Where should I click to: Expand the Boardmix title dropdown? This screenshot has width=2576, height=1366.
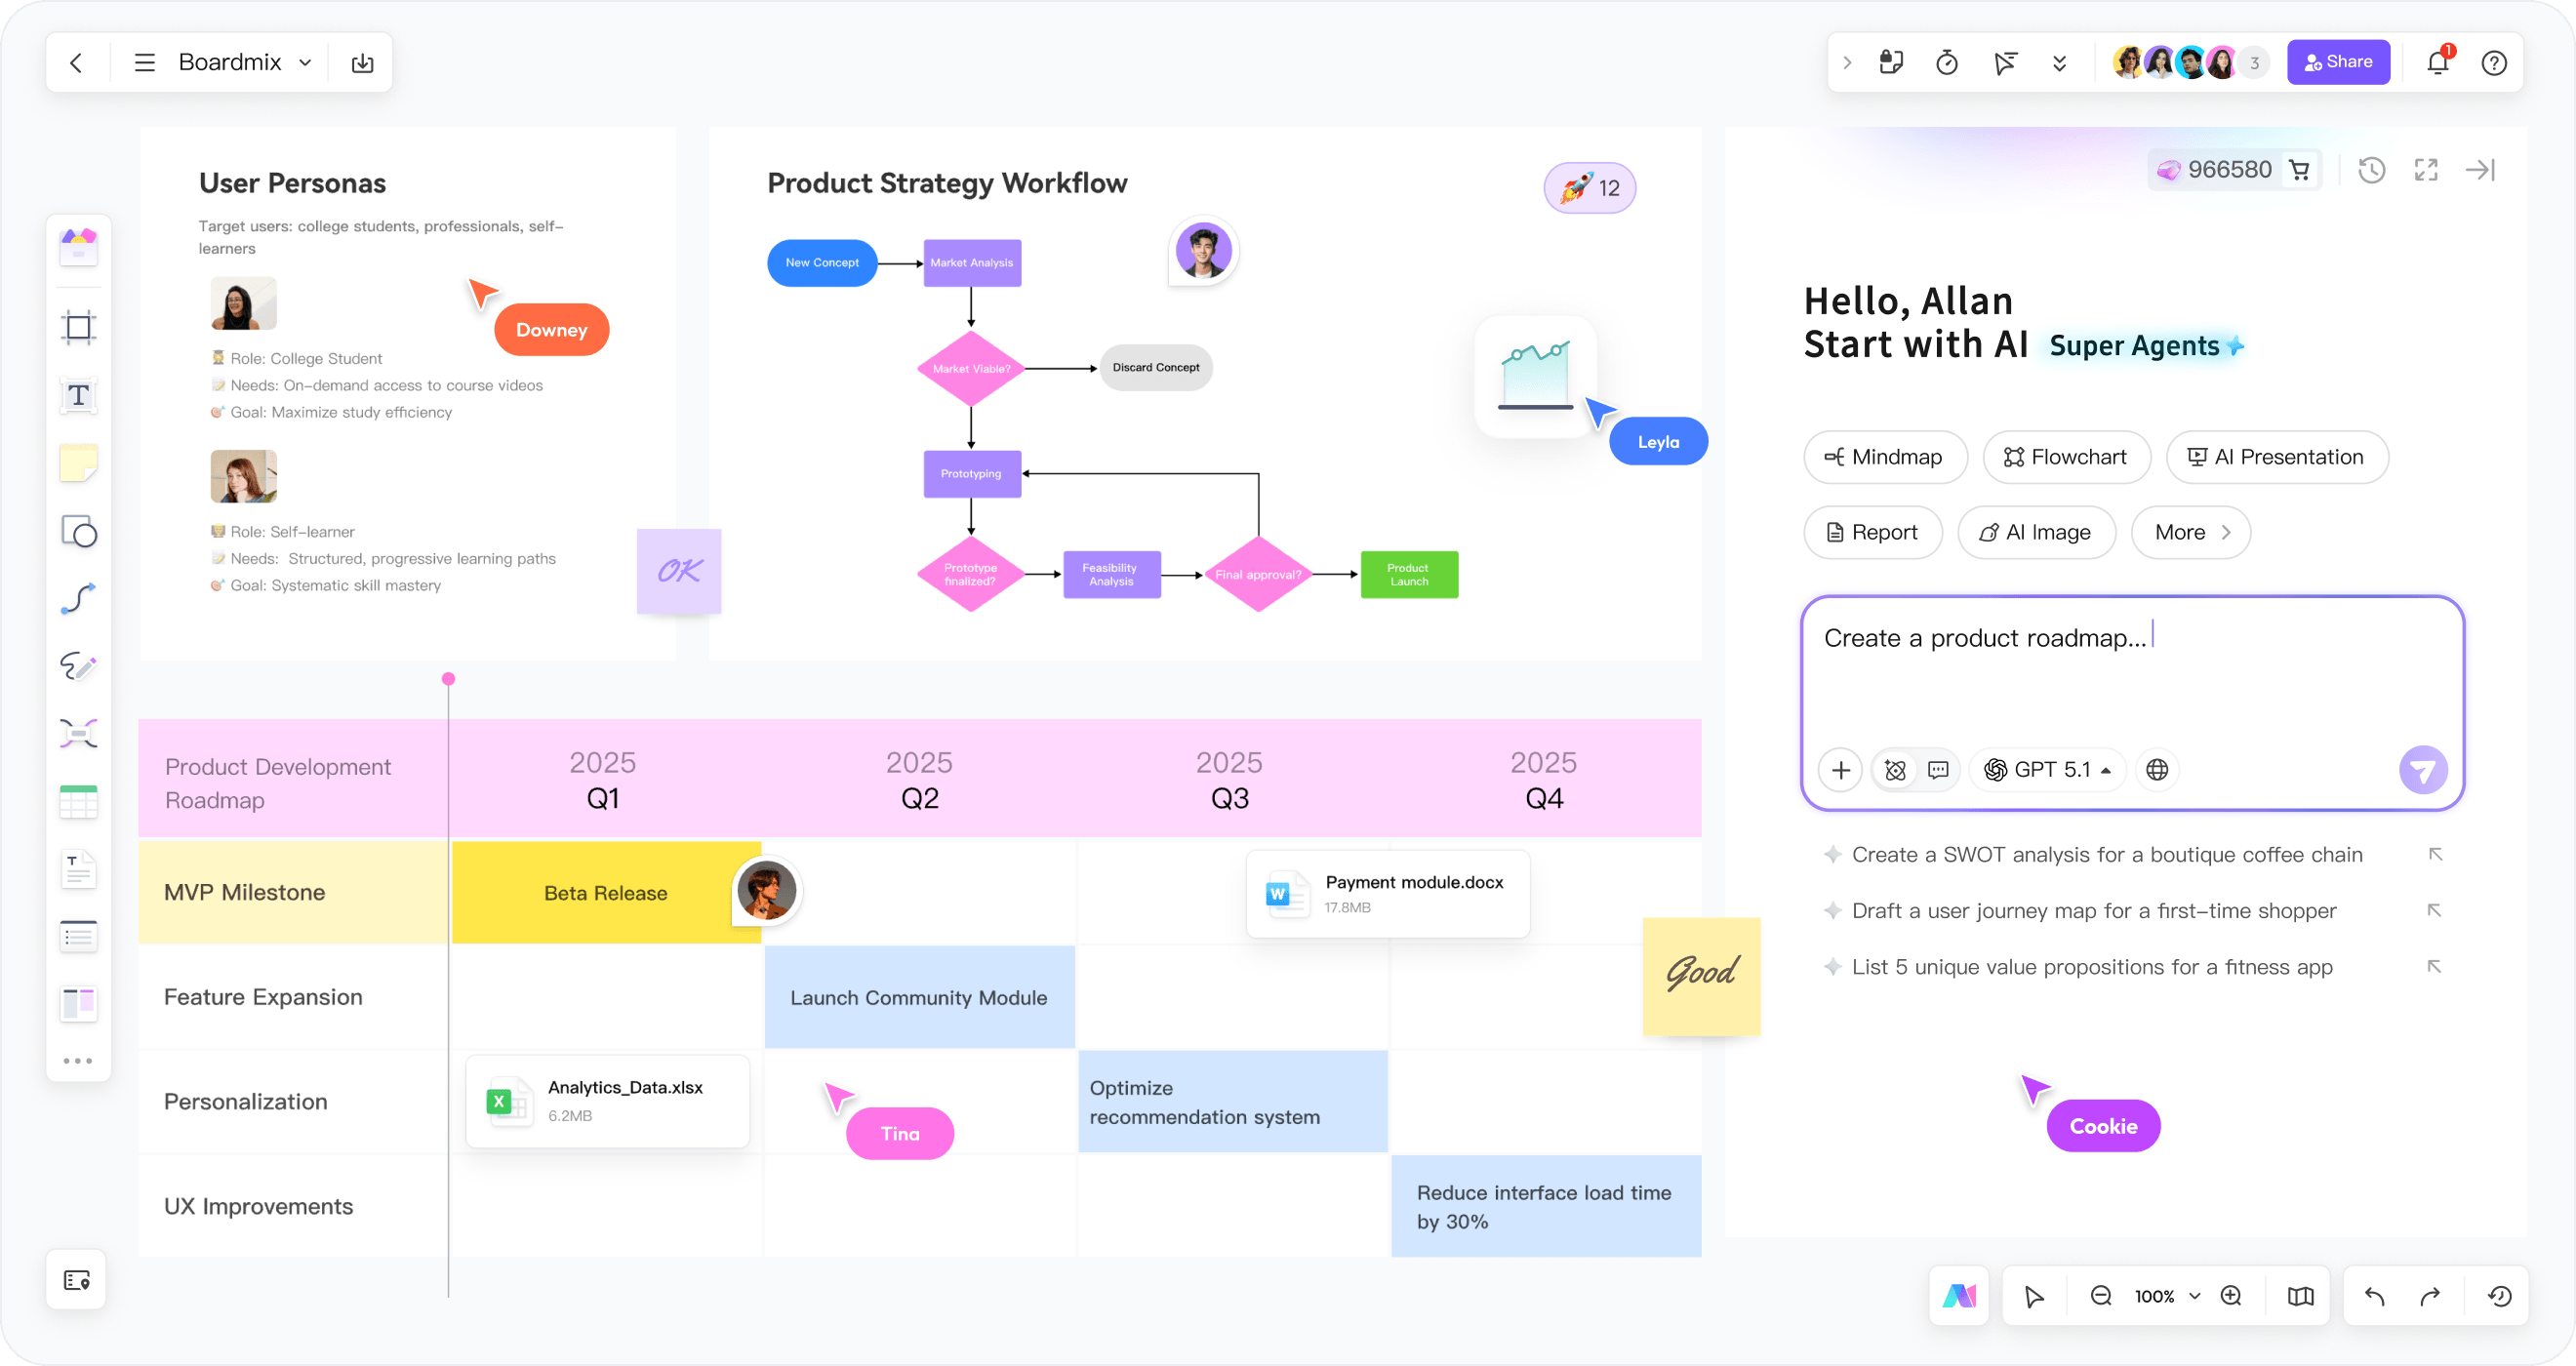(305, 63)
